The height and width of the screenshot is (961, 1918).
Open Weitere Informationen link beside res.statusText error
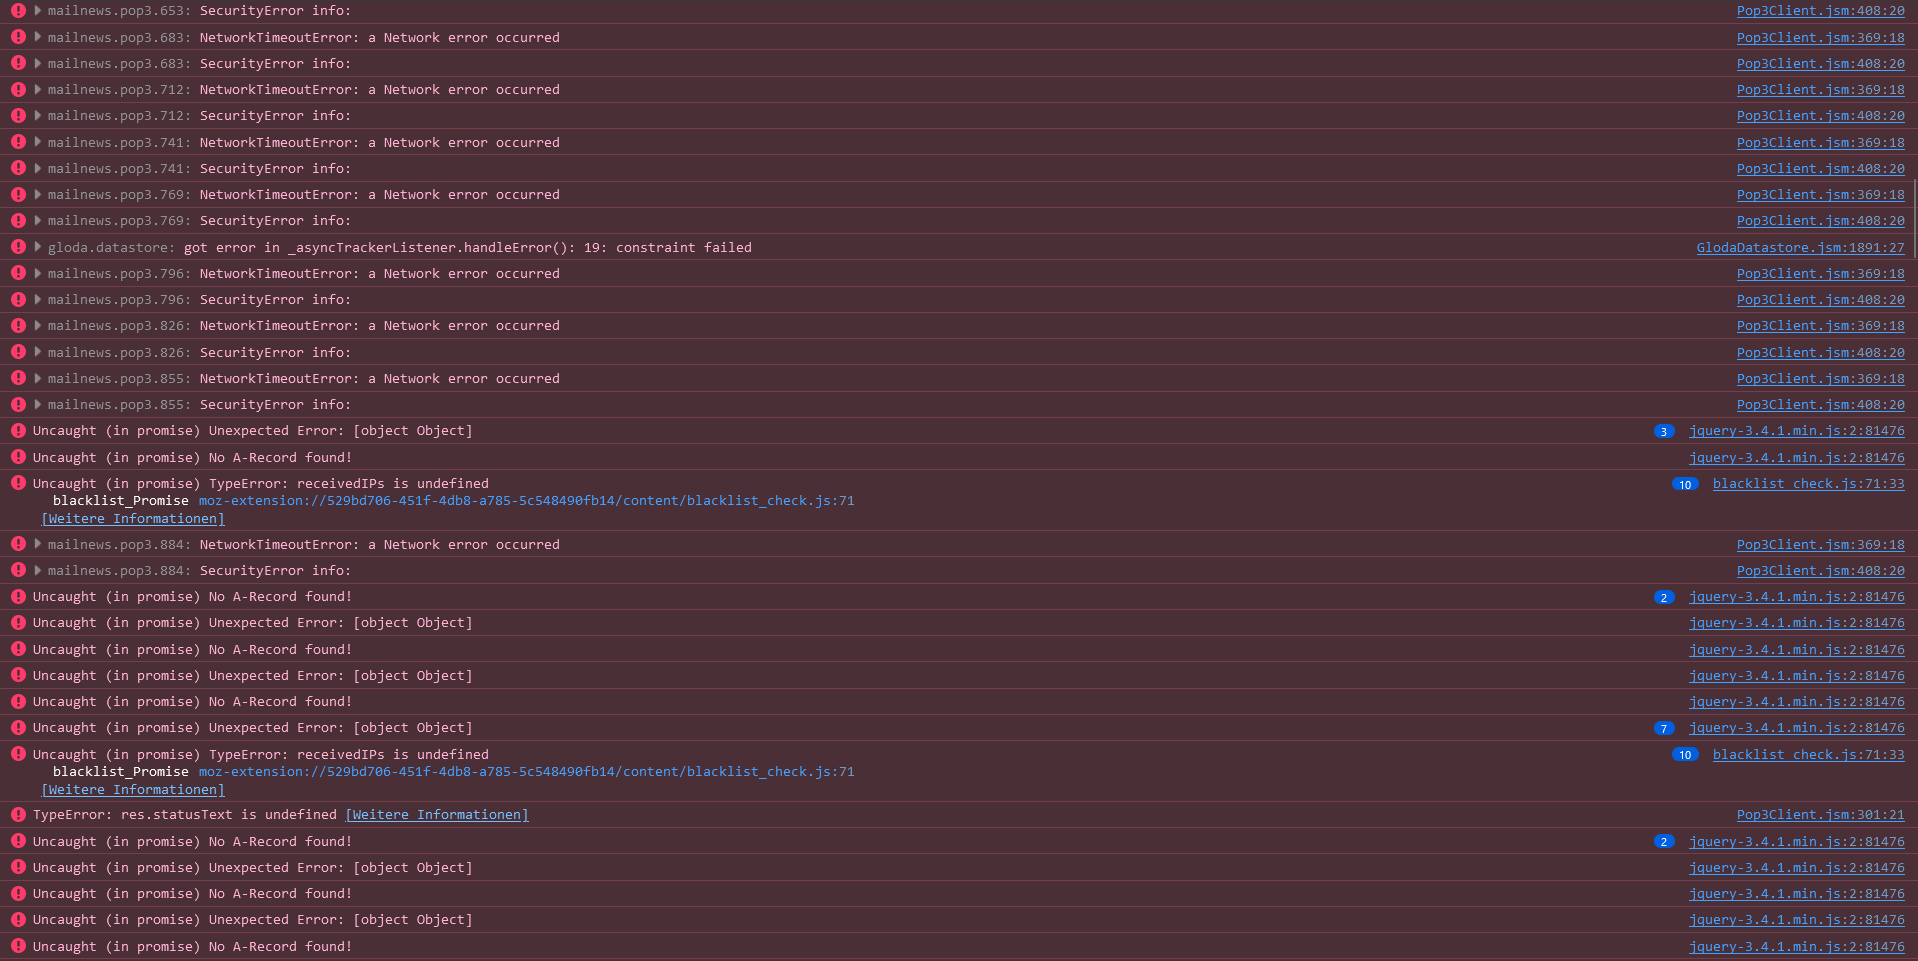[x=437, y=815]
